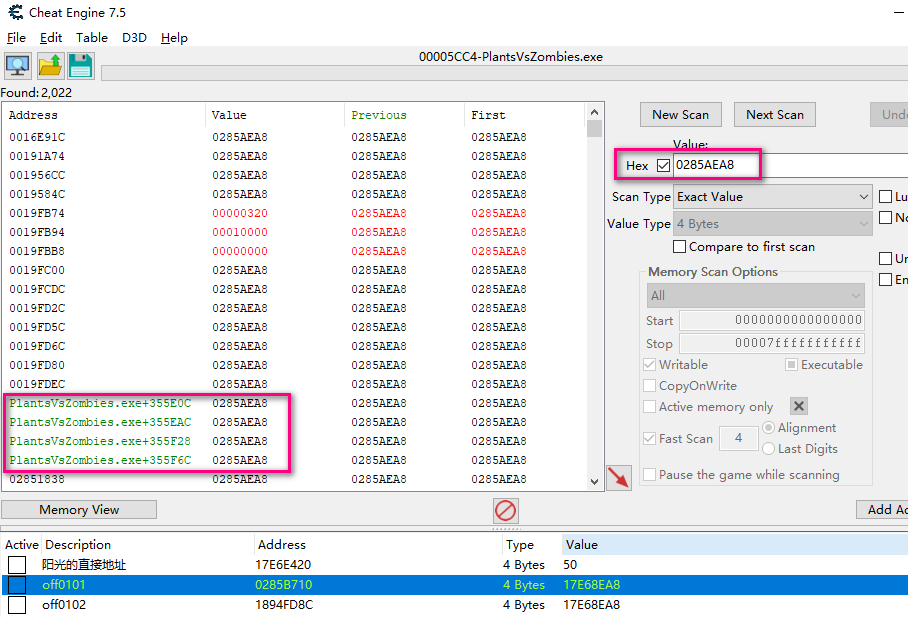
Task: Select result address 02851838
Action: [37, 480]
